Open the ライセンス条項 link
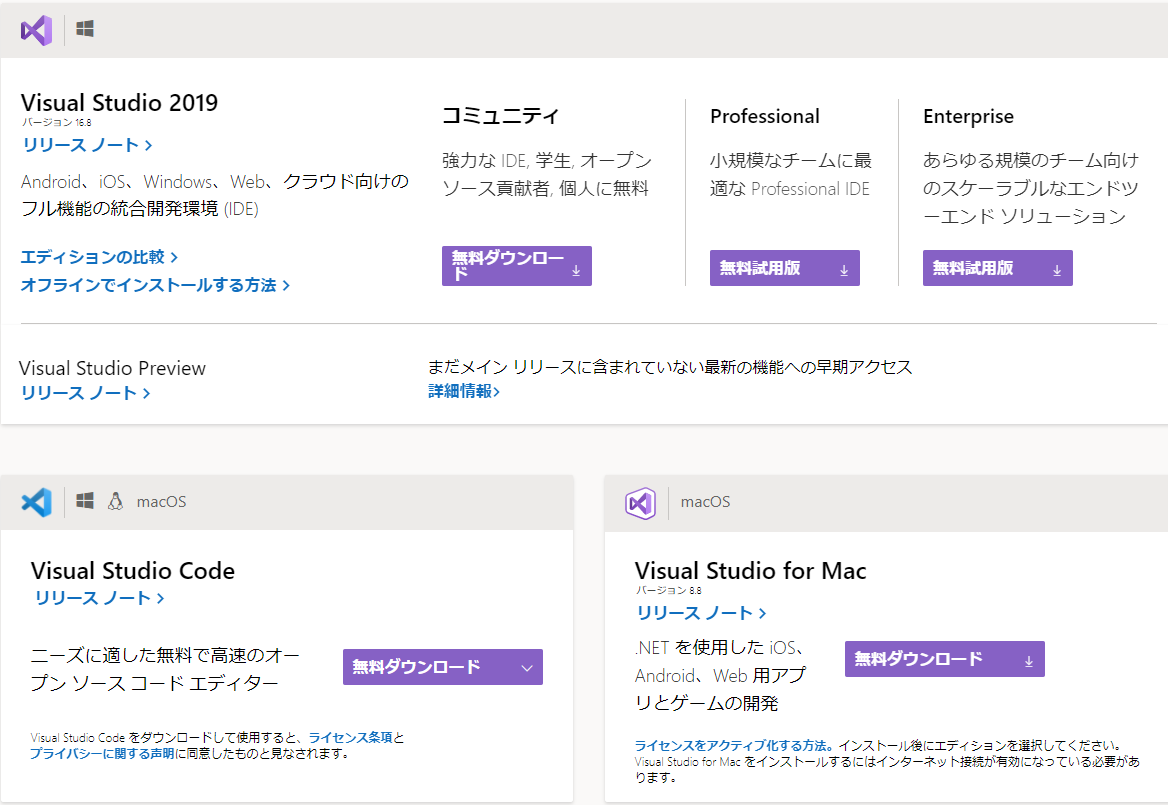This screenshot has width=1168, height=805. [x=350, y=737]
